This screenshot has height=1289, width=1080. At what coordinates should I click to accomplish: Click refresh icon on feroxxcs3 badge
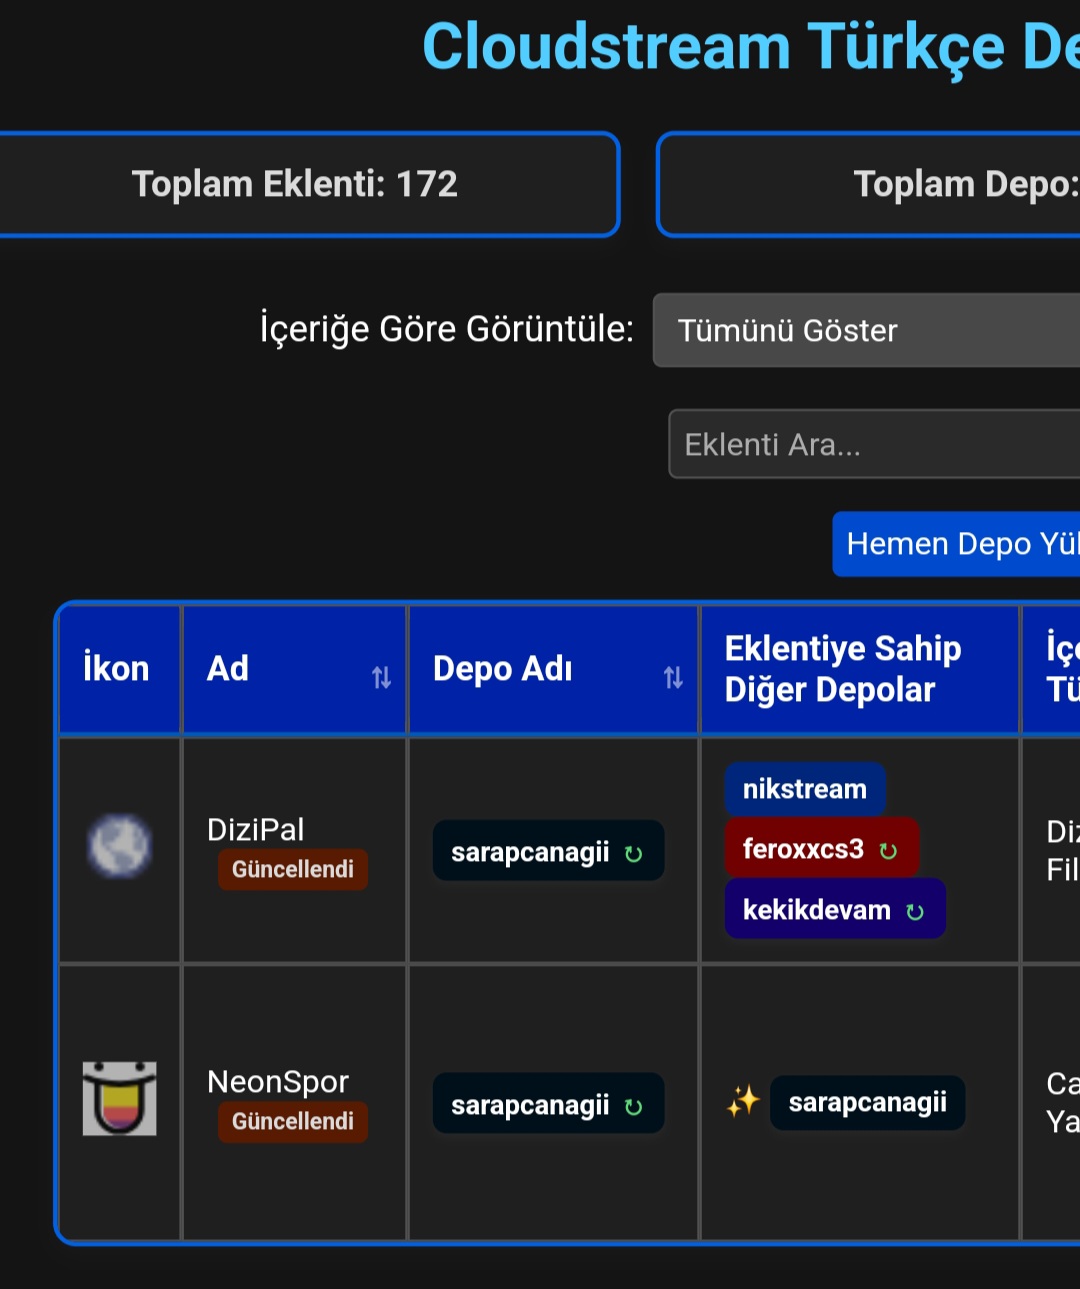888,851
